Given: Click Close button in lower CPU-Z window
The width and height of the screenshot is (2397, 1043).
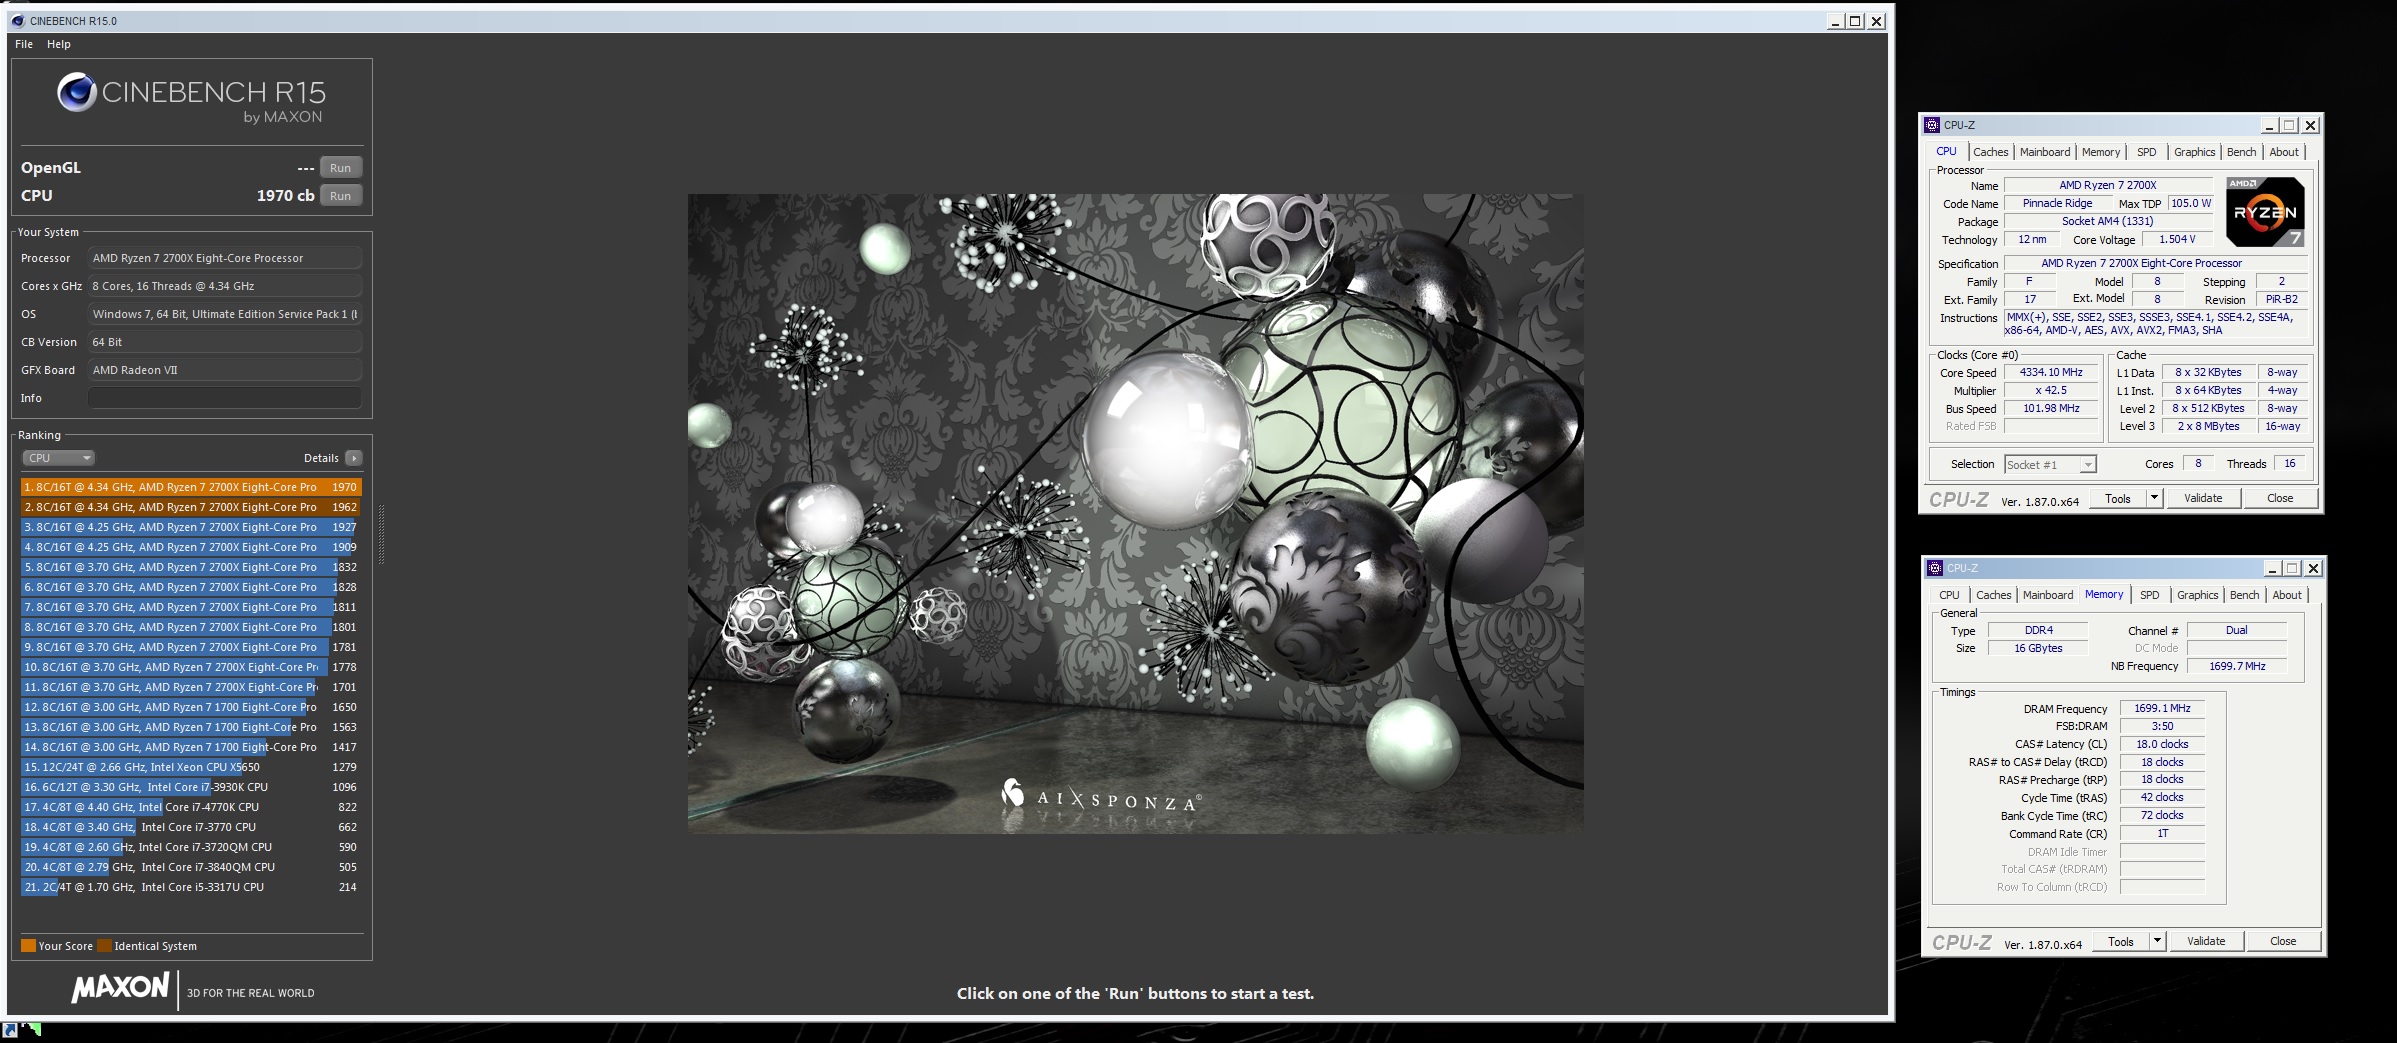Looking at the screenshot, I should [x=2283, y=941].
